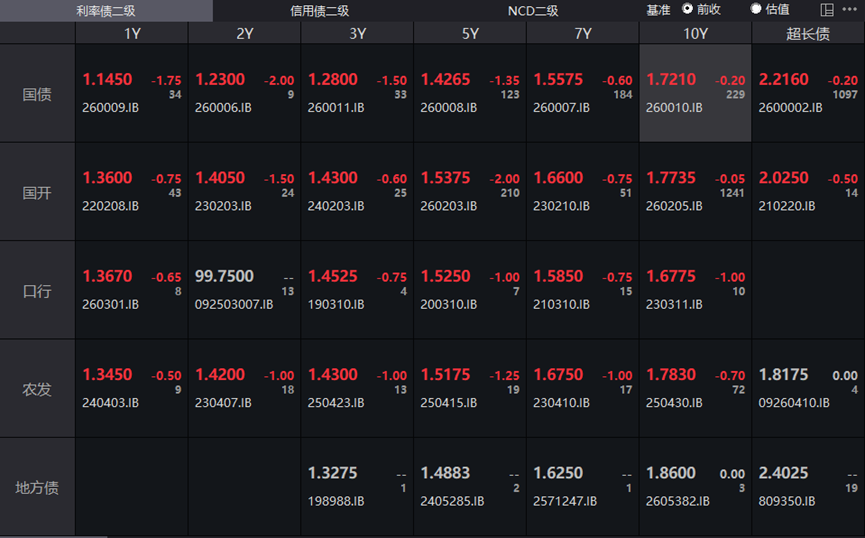
Task: Open bond 09260410.IB cell
Action: [x=808, y=388]
